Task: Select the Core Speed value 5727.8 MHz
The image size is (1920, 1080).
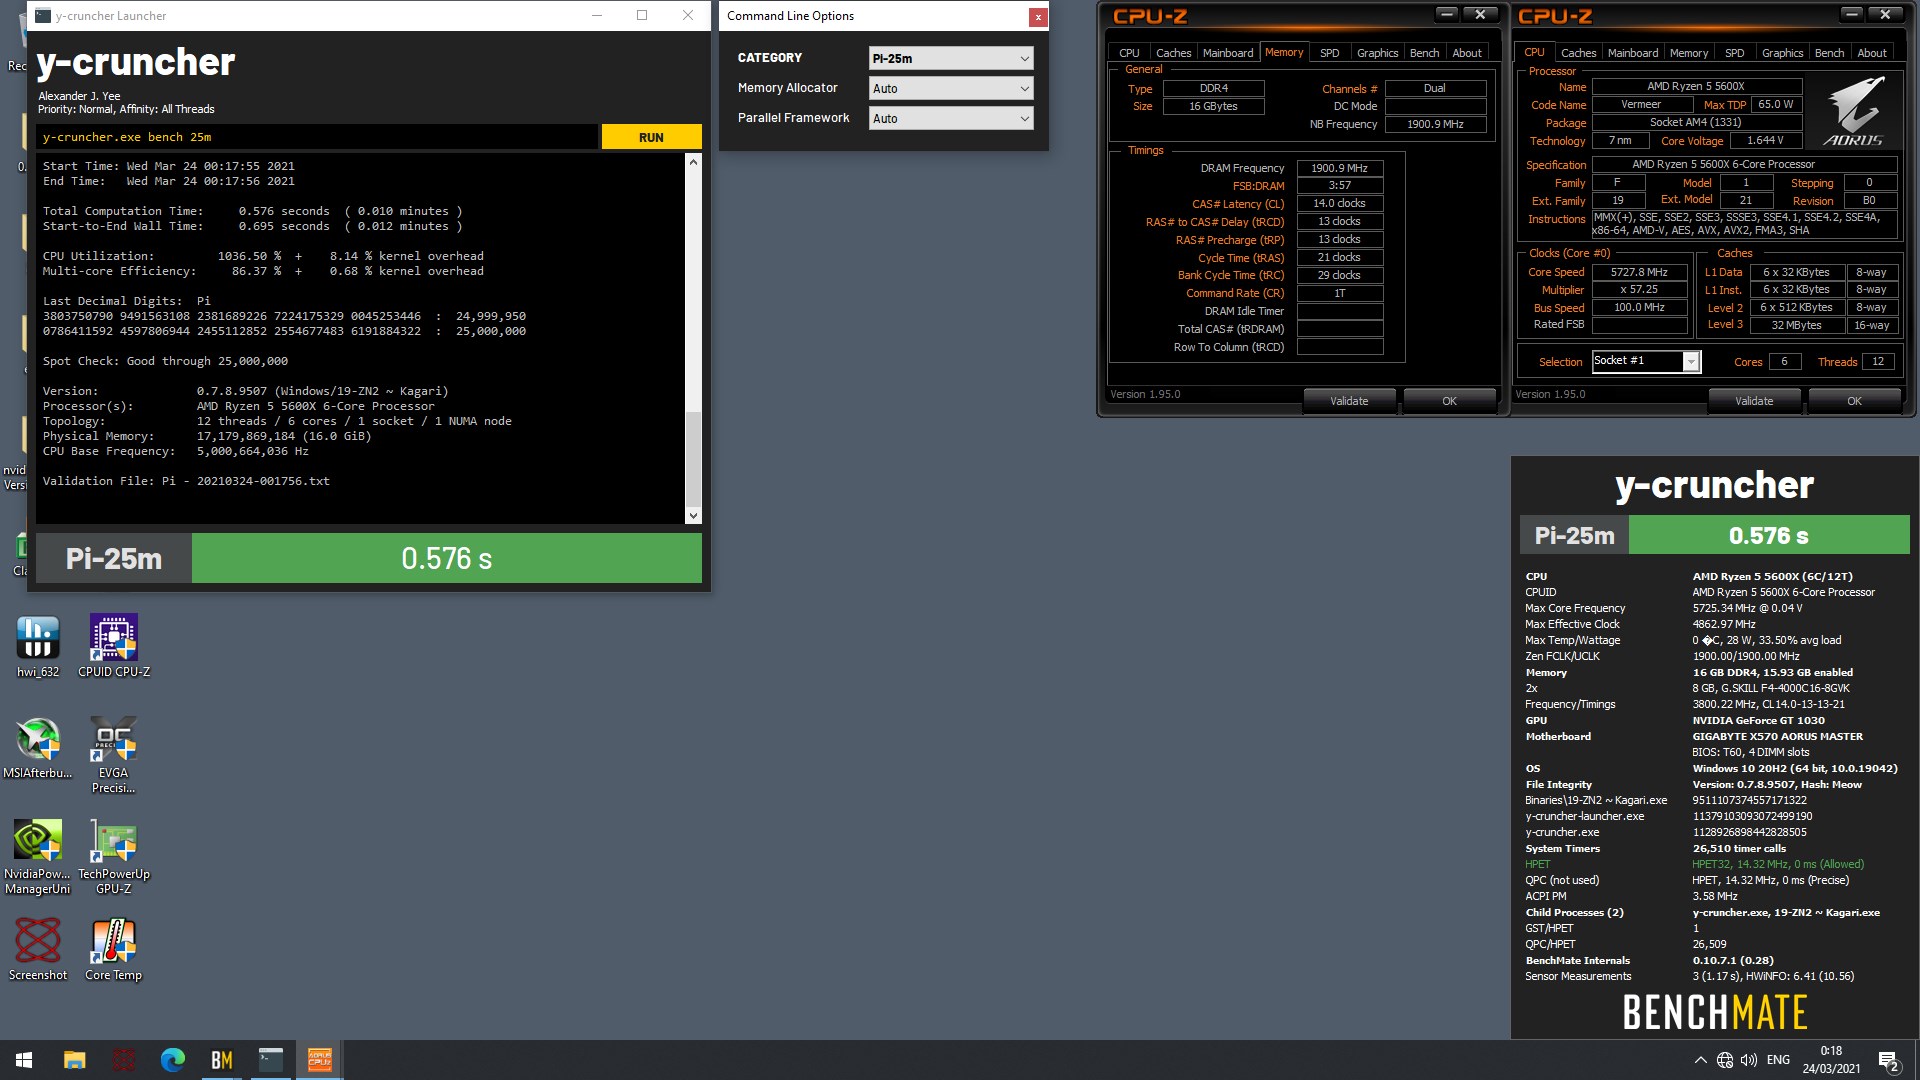Action: (1639, 272)
